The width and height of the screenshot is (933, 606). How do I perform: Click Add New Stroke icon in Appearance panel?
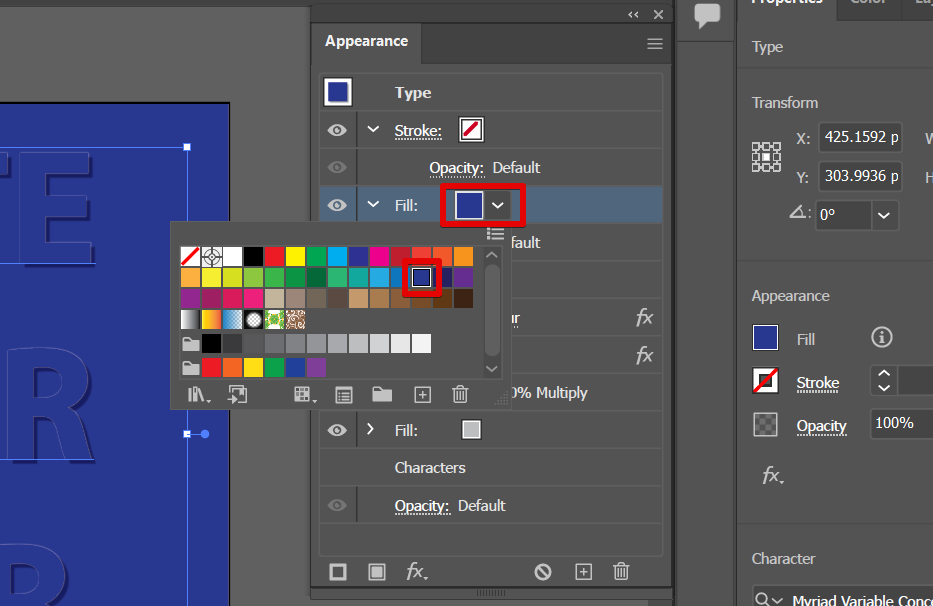tap(338, 572)
